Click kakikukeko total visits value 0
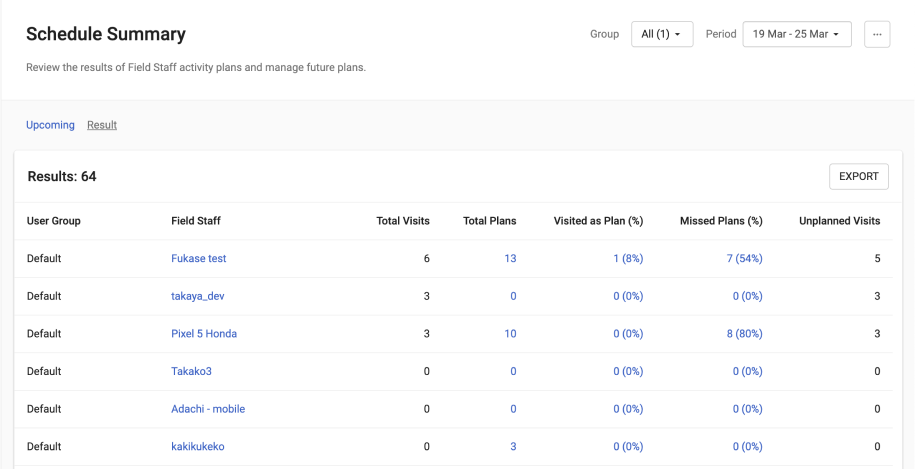The width and height of the screenshot is (915, 469). tap(427, 446)
